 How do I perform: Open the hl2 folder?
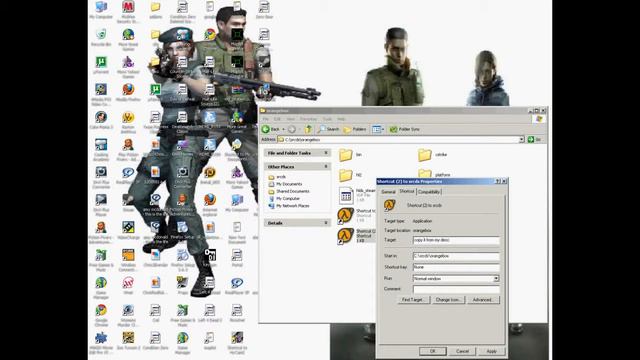(x=346, y=175)
